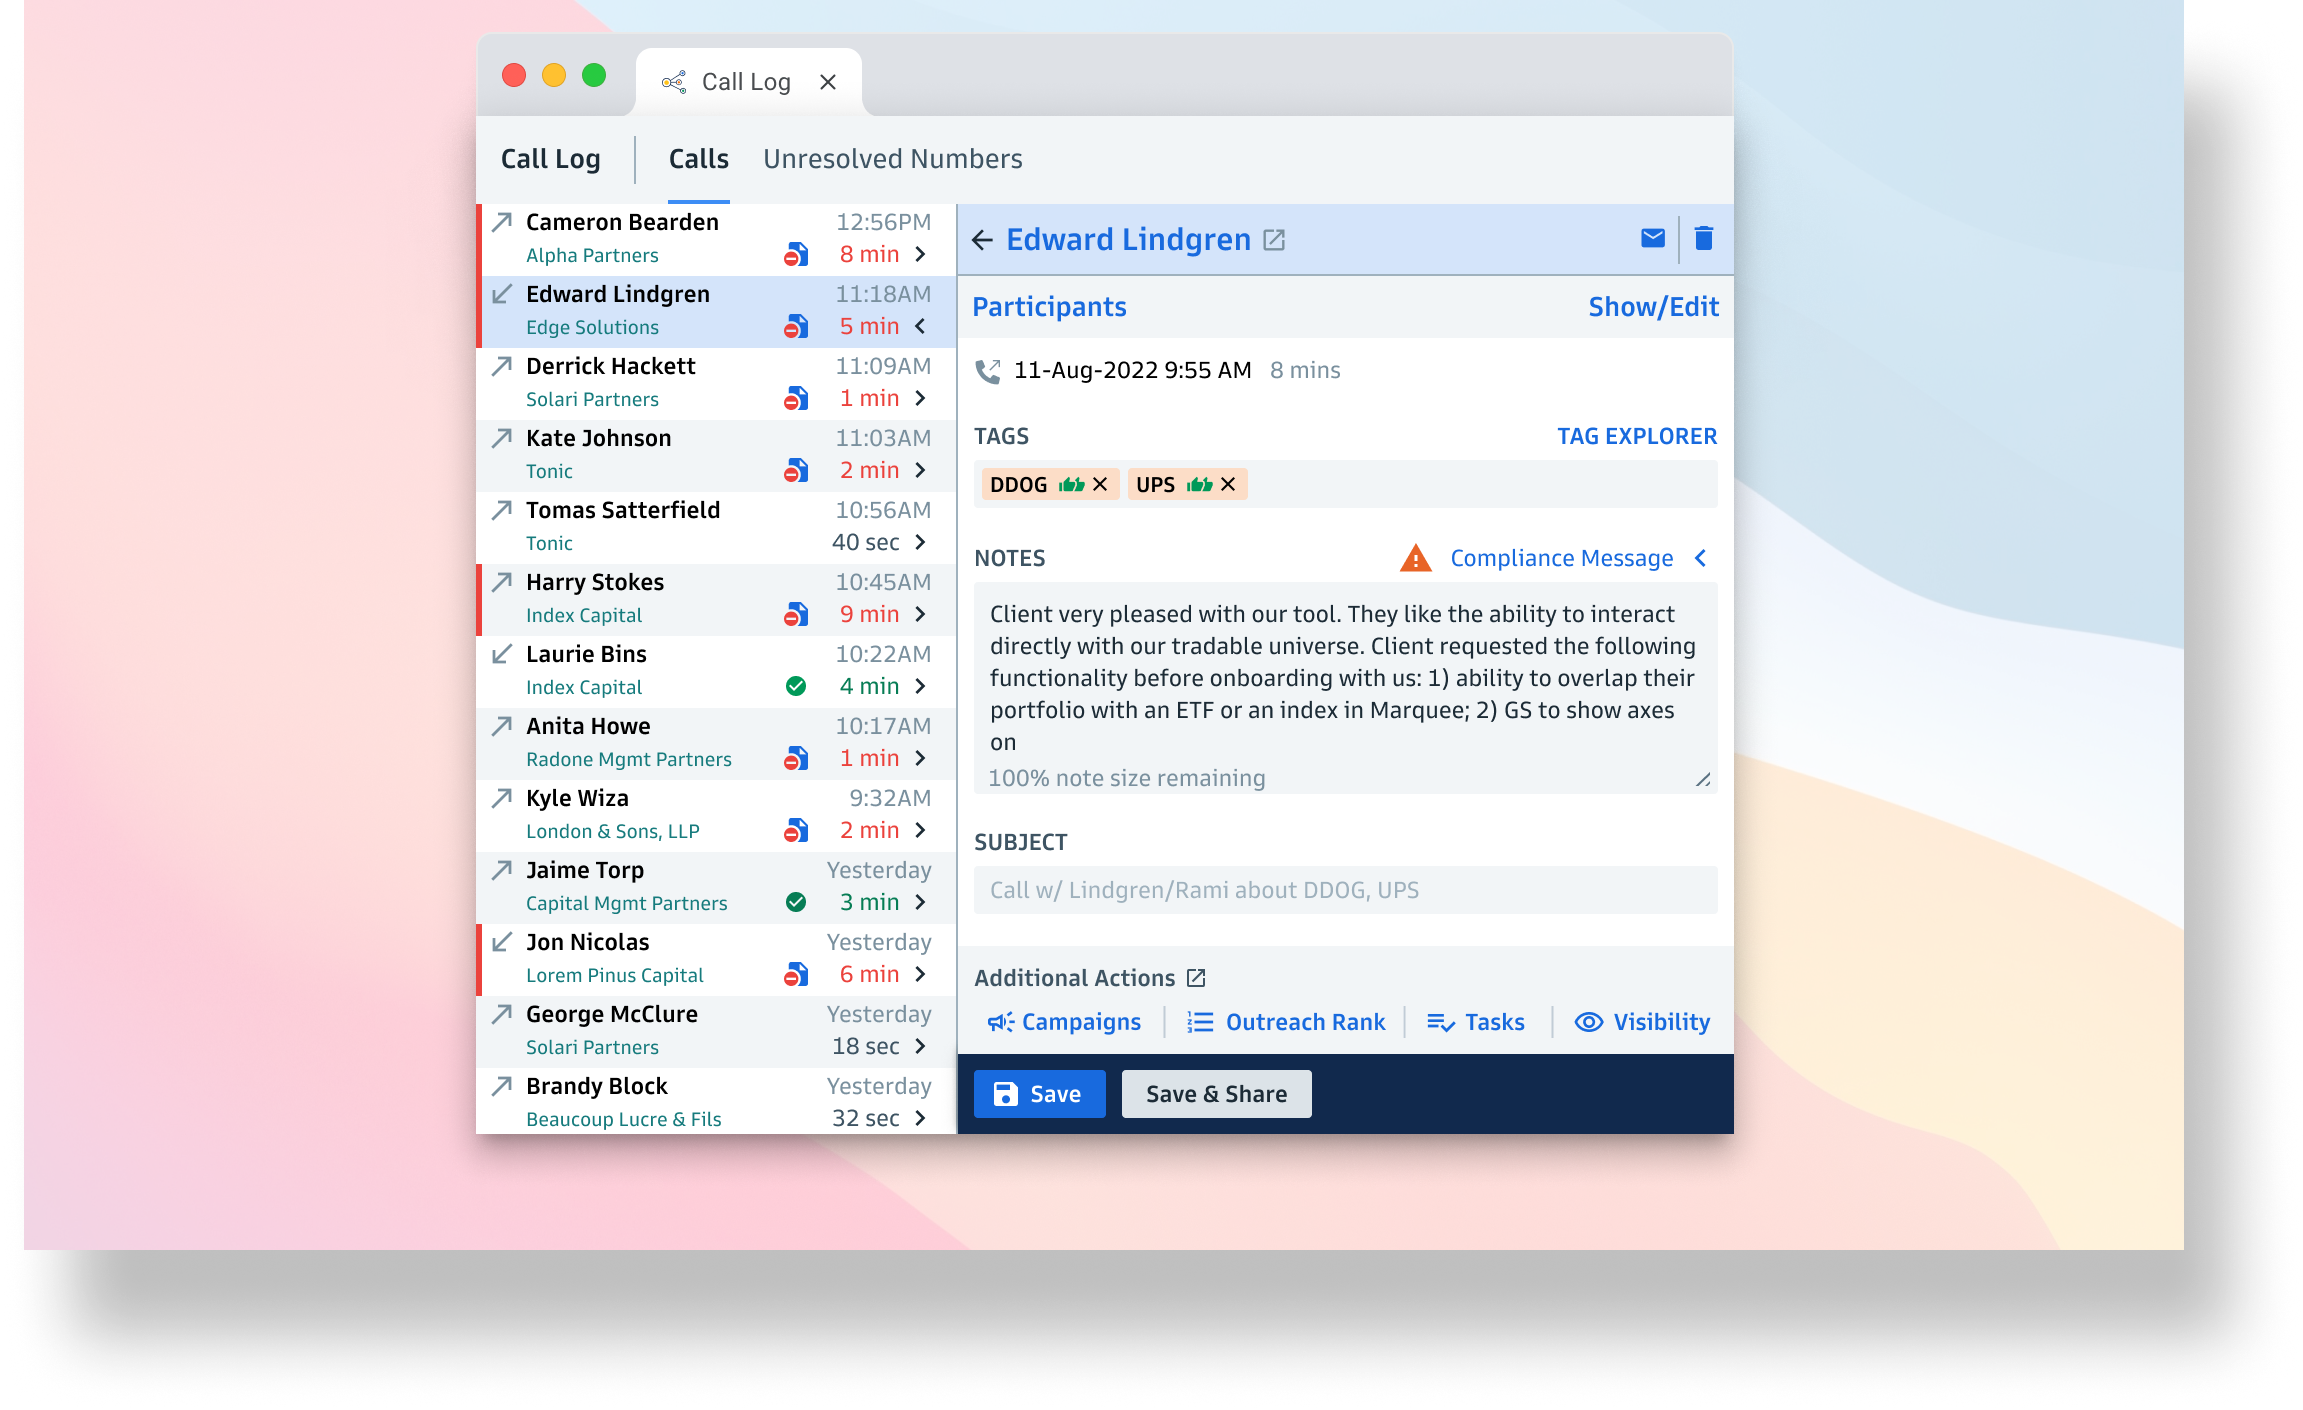The height and width of the screenshot is (1410, 2303).
Task: Expand the Compliance Message section with chevron
Action: click(1706, 558)
